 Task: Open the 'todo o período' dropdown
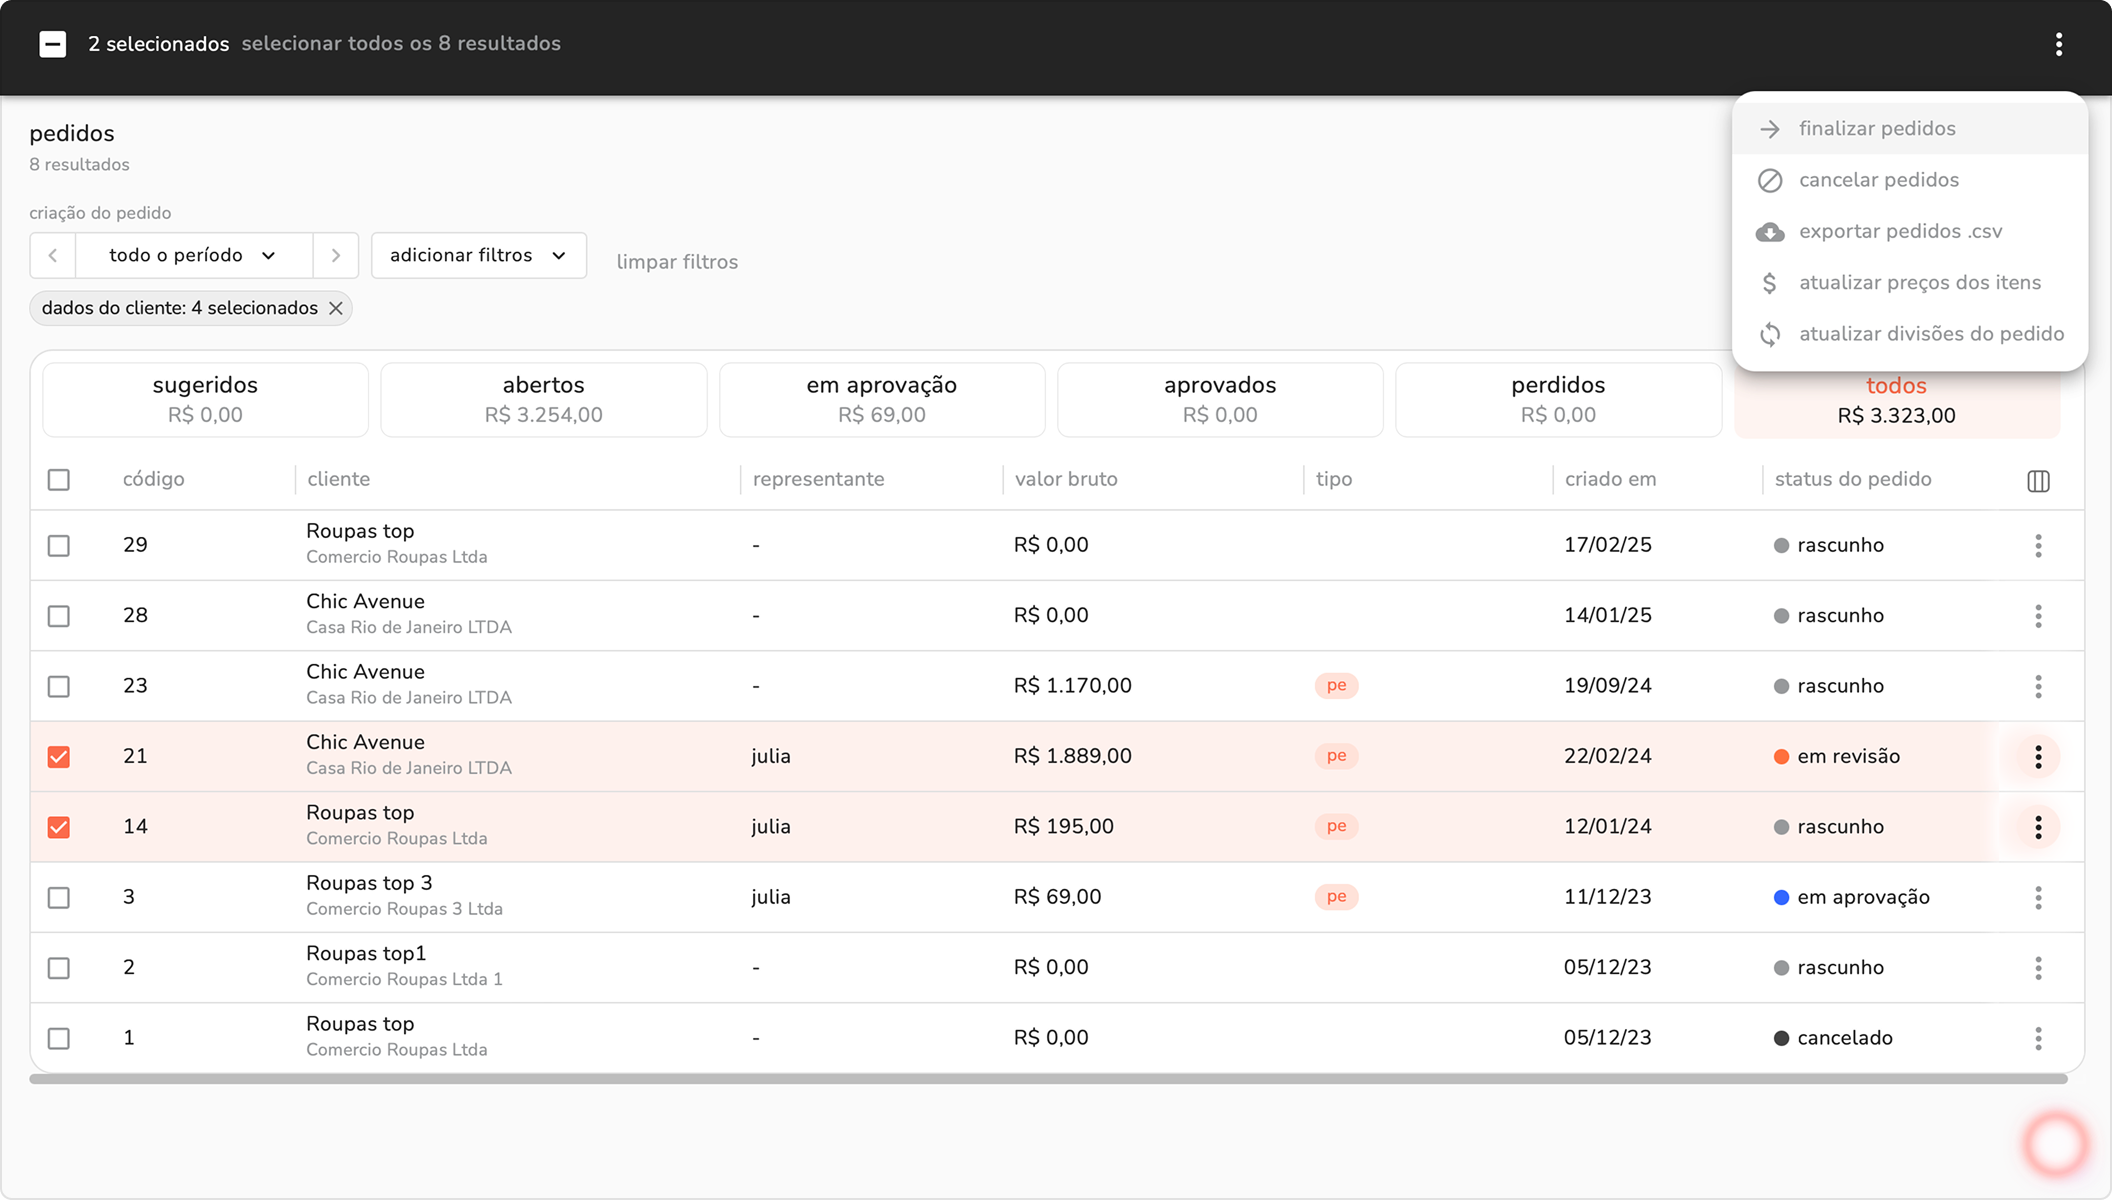pos(193,256)
